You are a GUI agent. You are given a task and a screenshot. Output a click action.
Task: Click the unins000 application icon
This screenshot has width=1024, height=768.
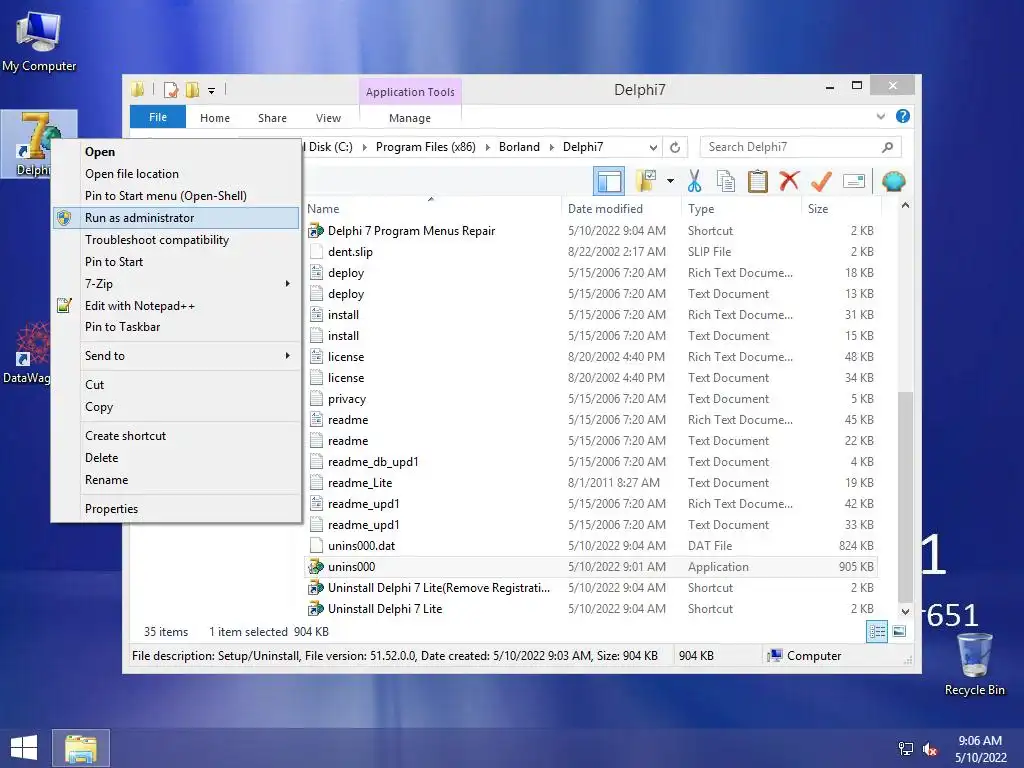[x=316, y=567]
